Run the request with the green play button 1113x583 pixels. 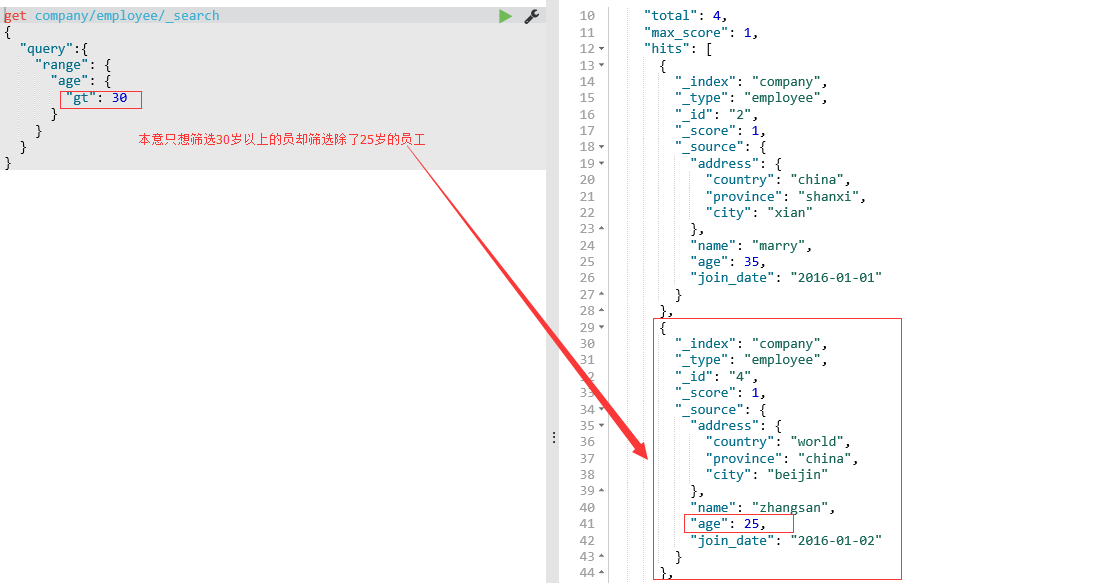click(x=505, y=16)
